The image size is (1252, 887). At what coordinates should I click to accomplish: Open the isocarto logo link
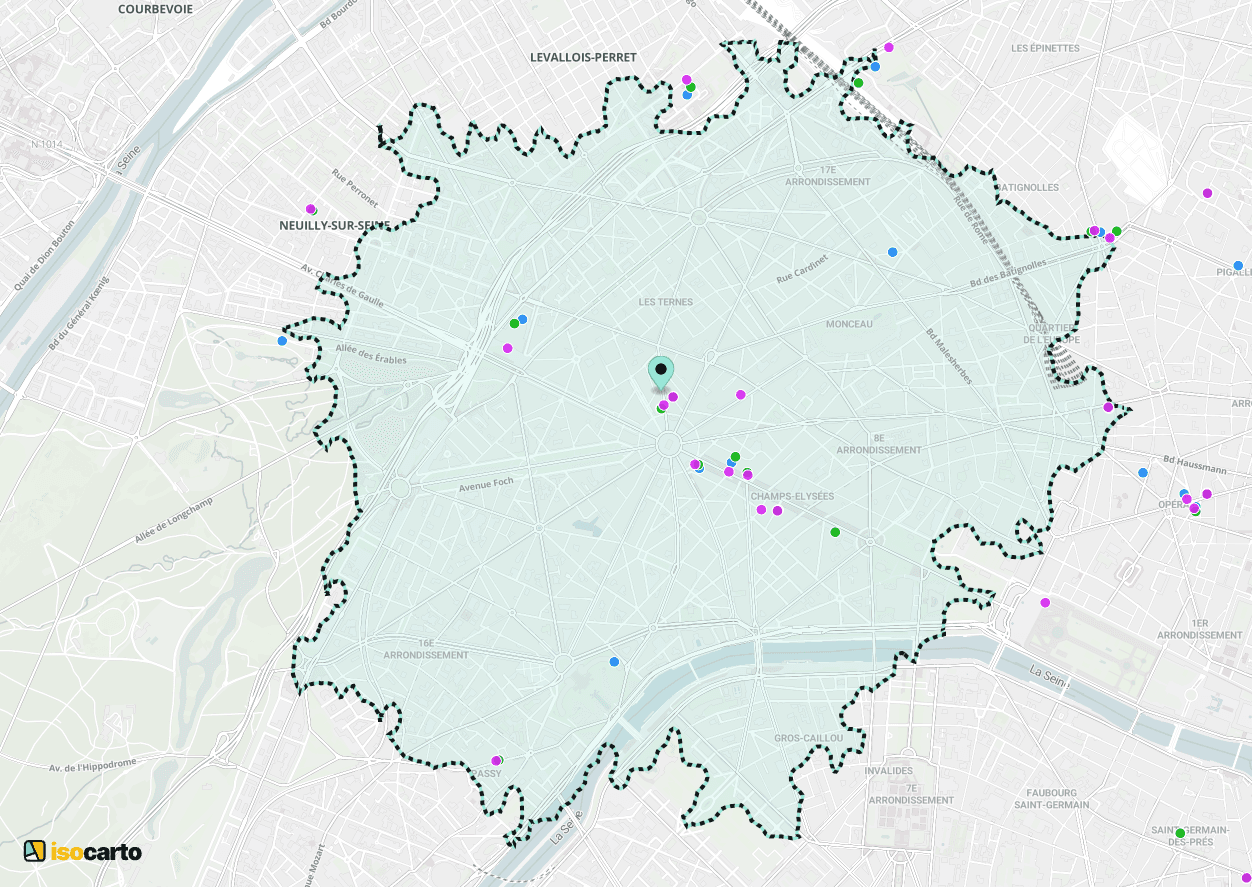83,851
